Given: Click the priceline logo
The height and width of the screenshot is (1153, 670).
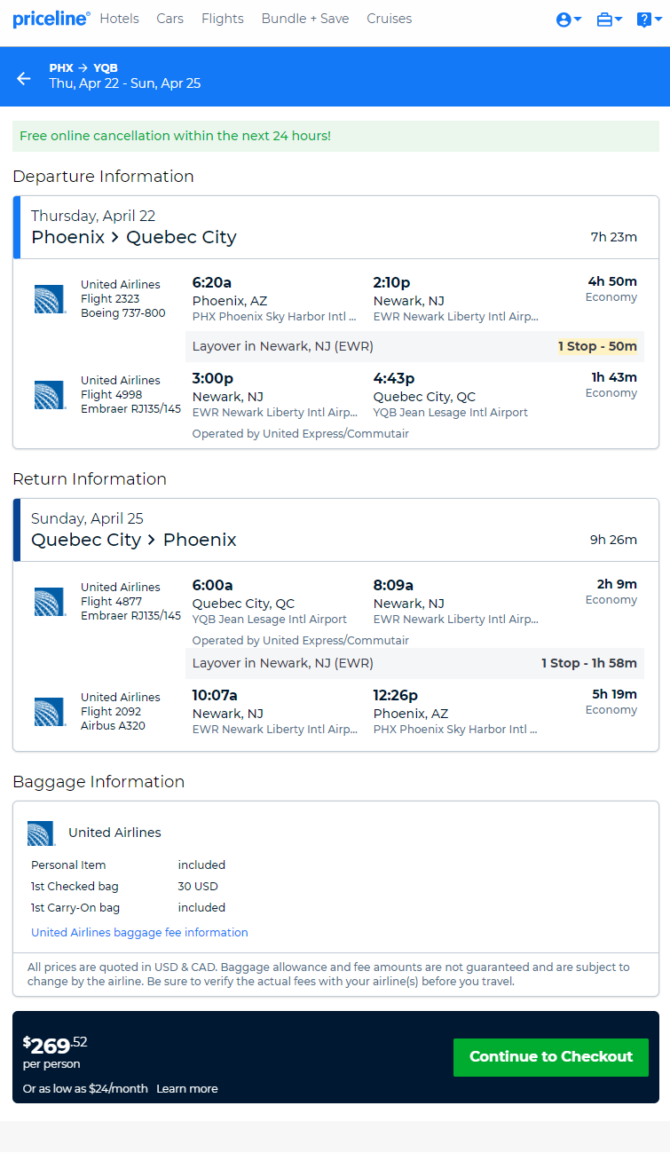Looking at the screenshot, I should point(50,18).
